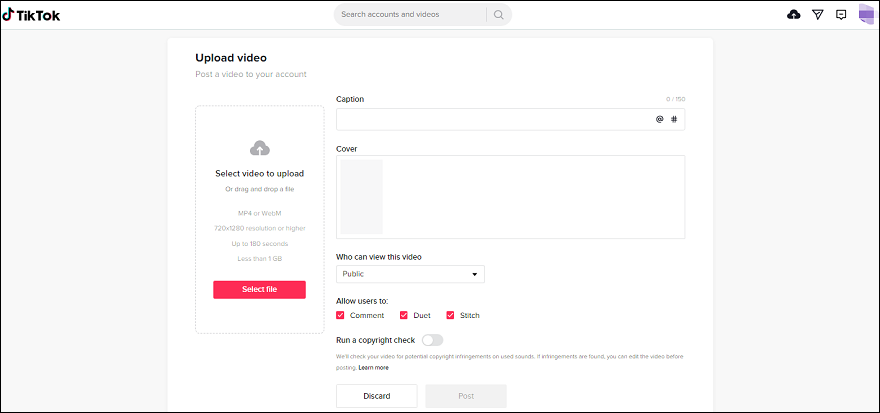
Task: Uncheck the Stitch option
Action: pyautogui.click(x=450, y=315)
